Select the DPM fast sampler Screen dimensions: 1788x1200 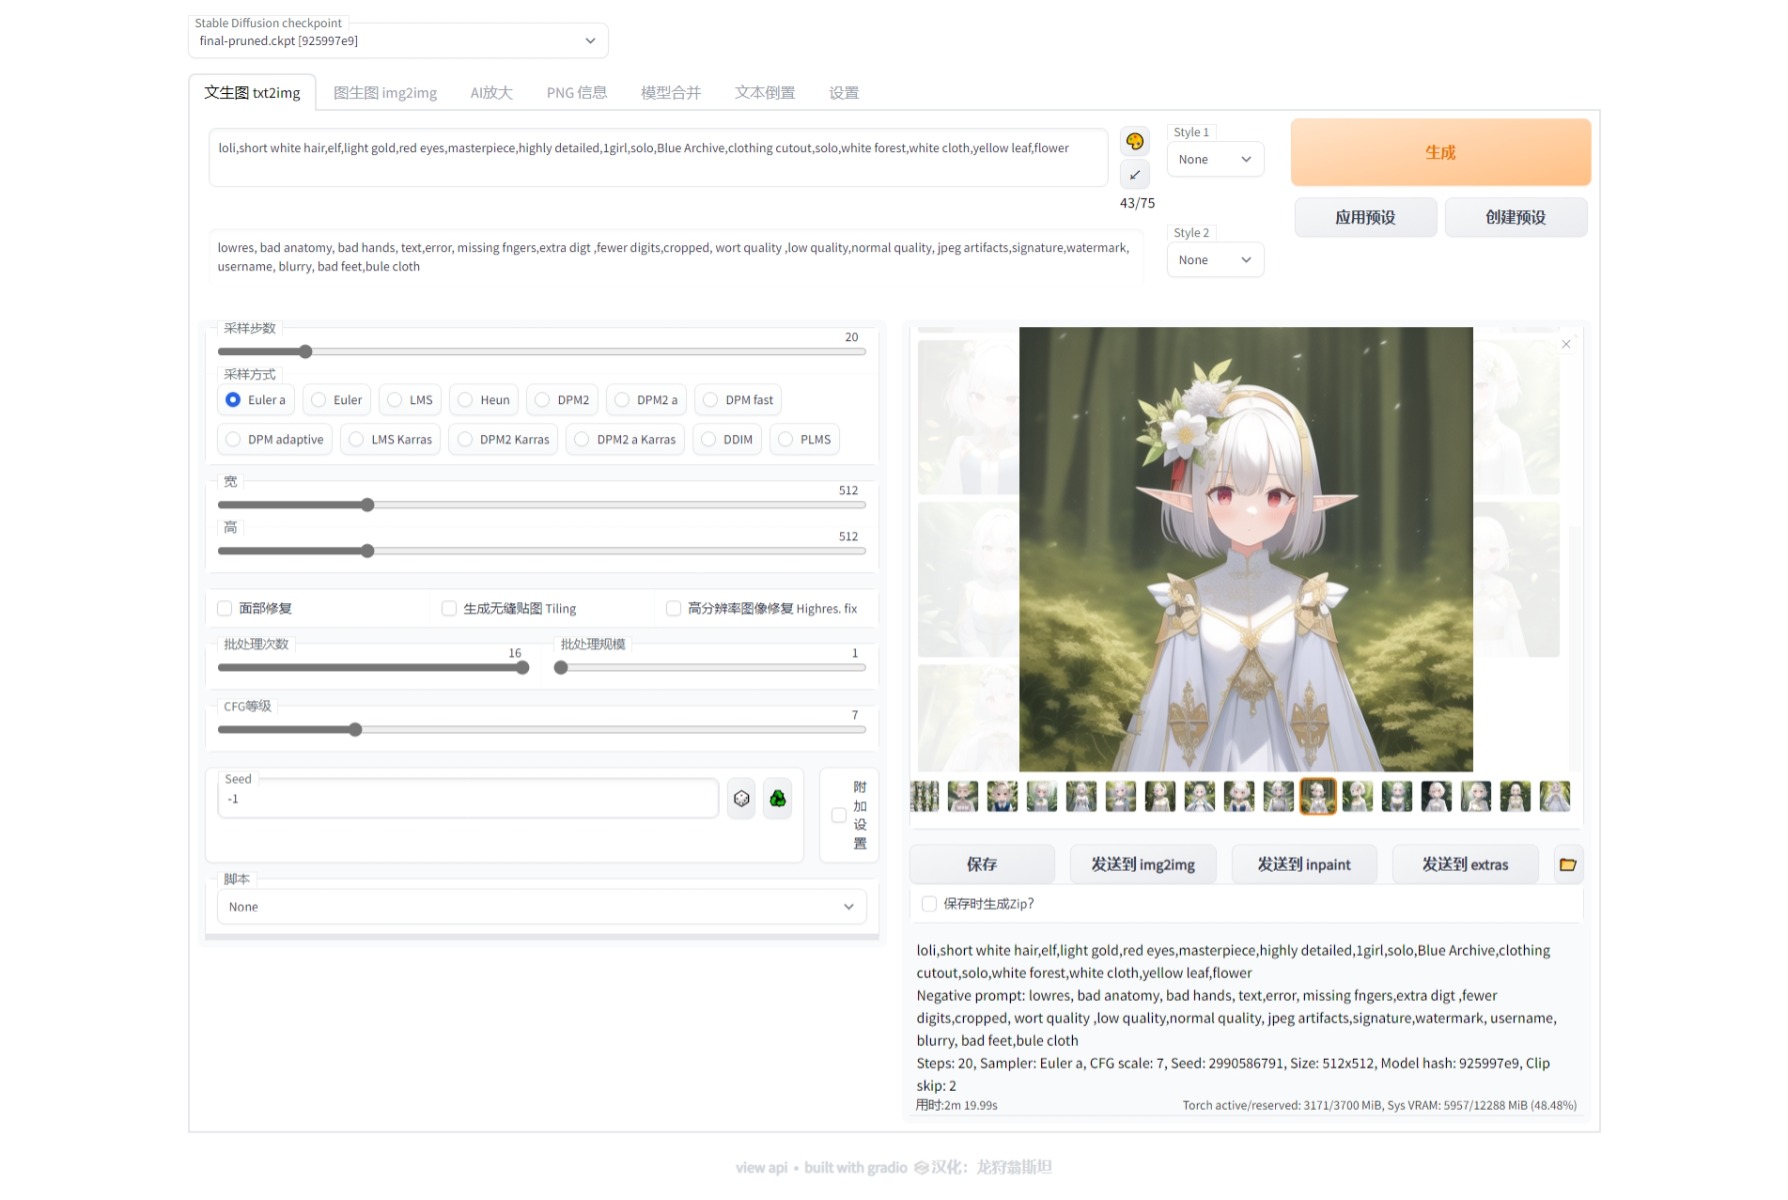point(738,400)
